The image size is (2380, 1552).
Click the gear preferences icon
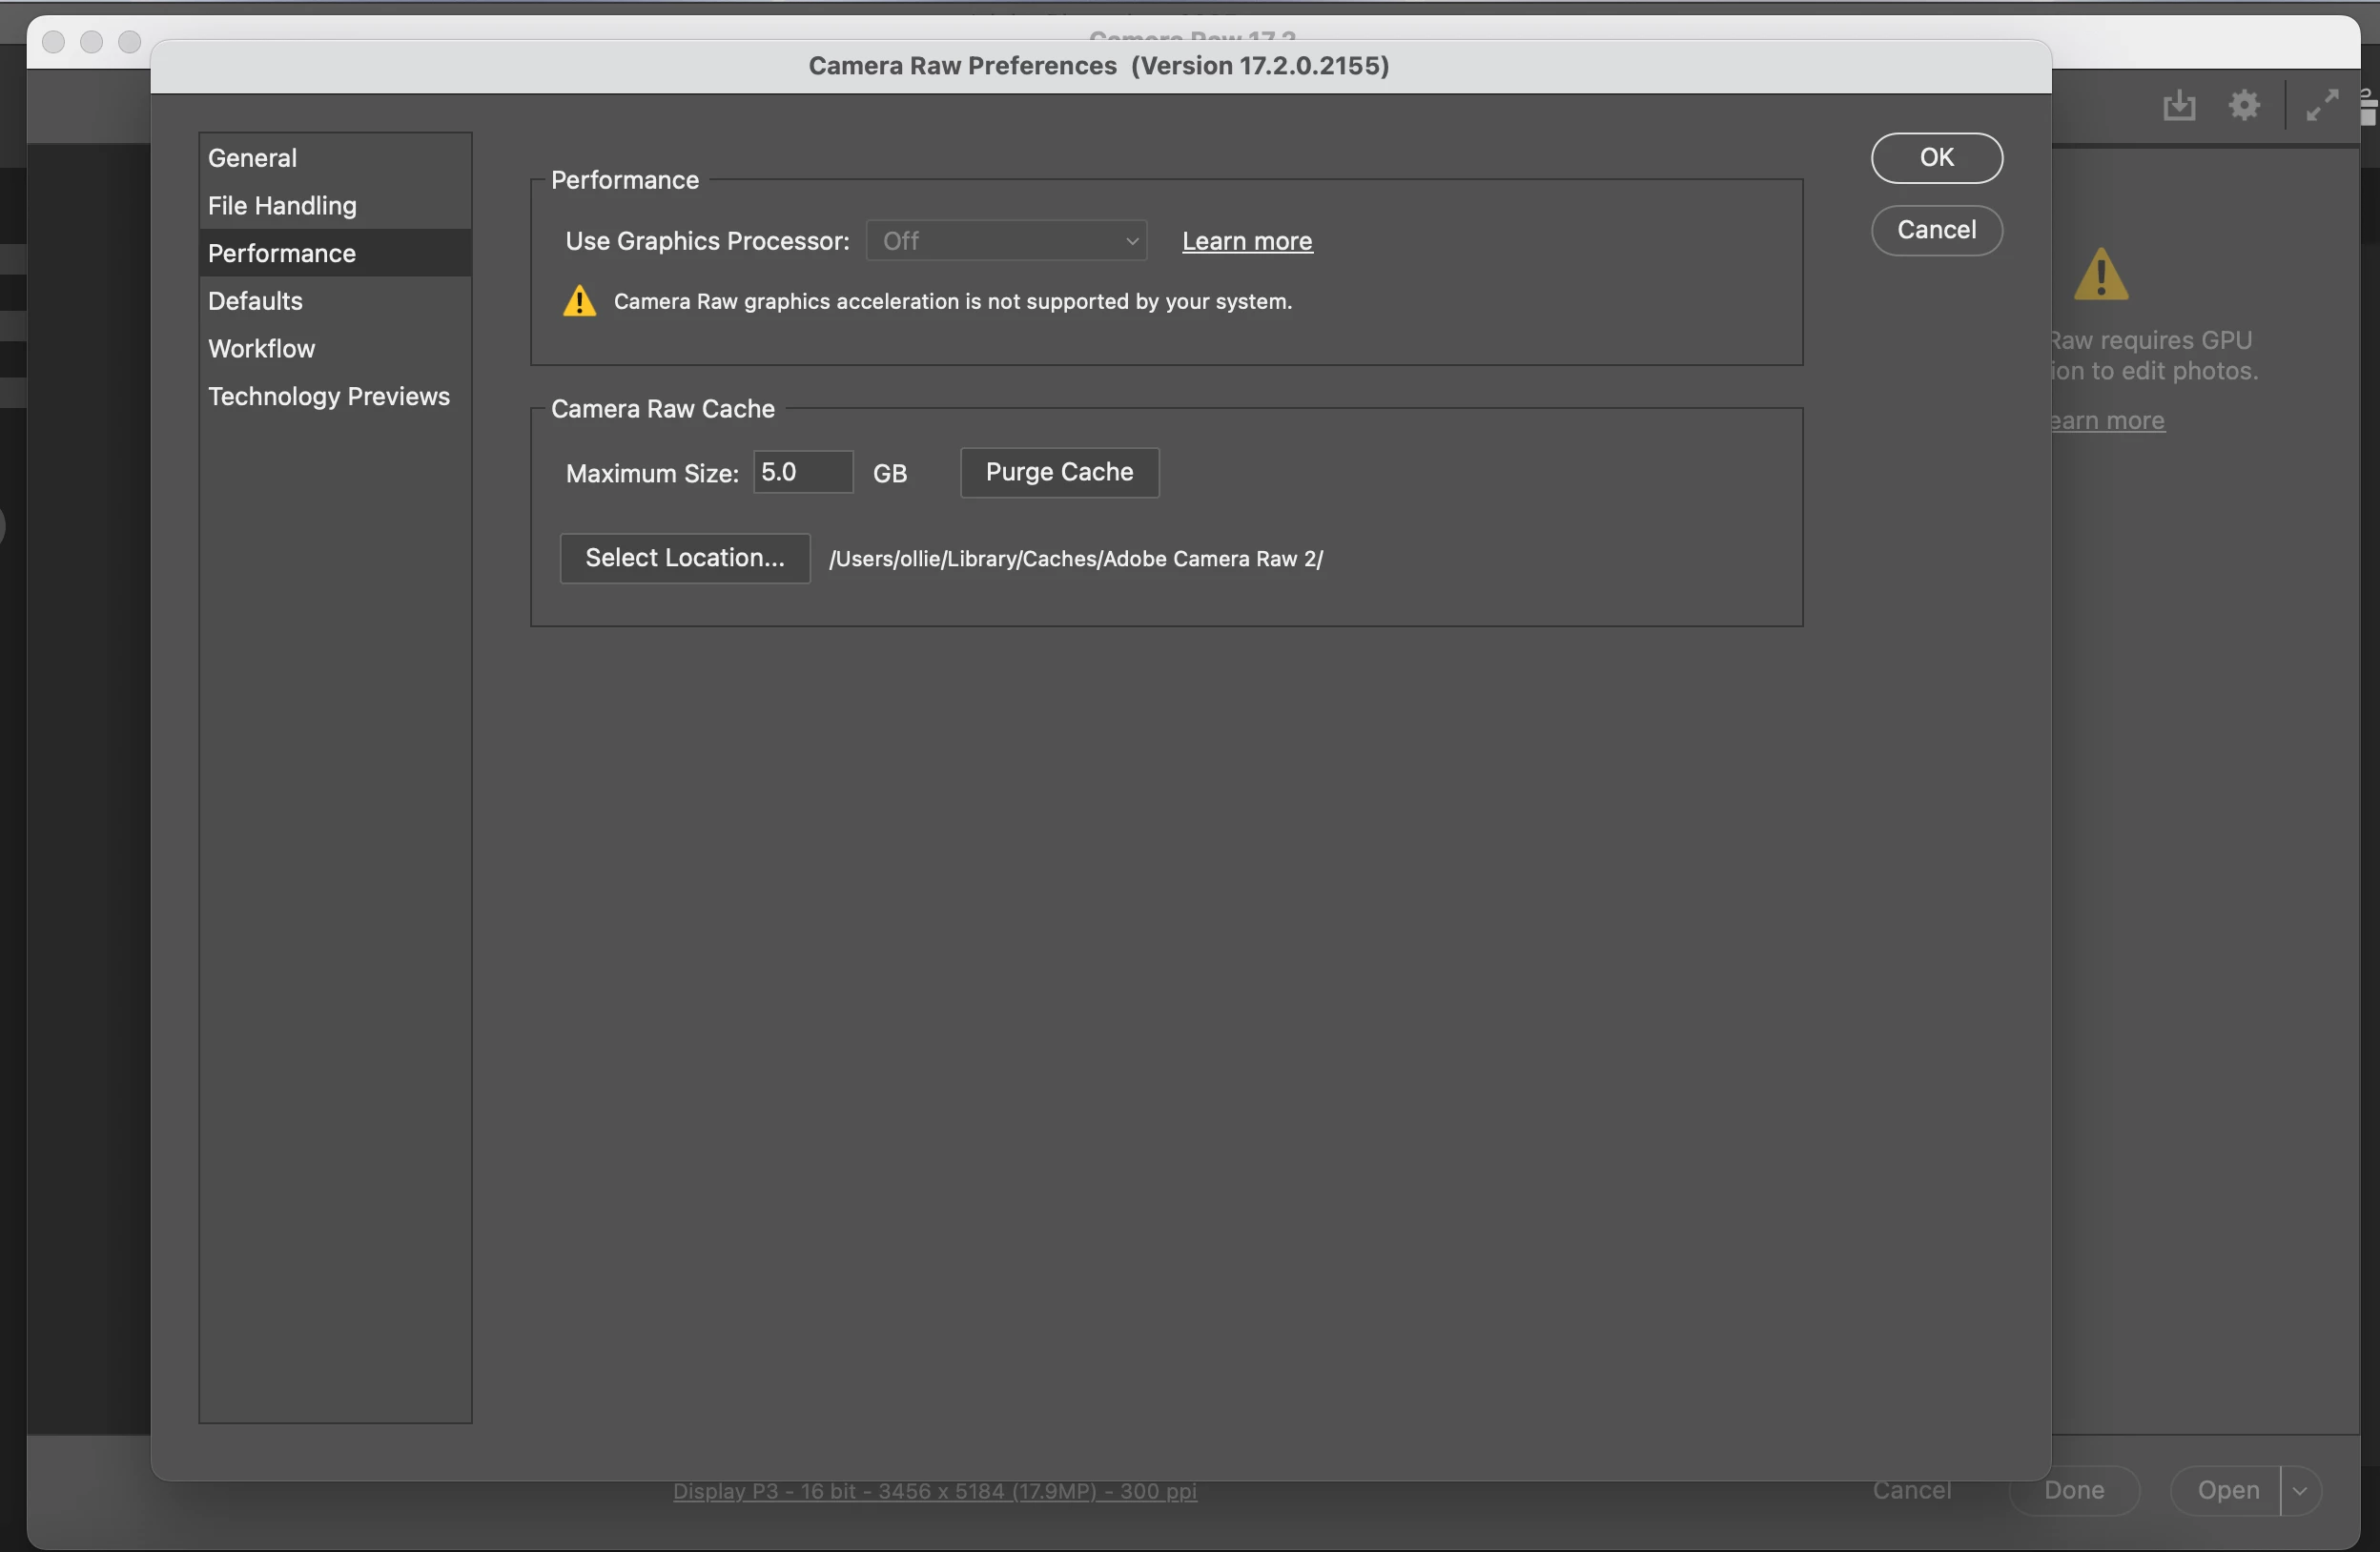click(x=2244, y=105)
